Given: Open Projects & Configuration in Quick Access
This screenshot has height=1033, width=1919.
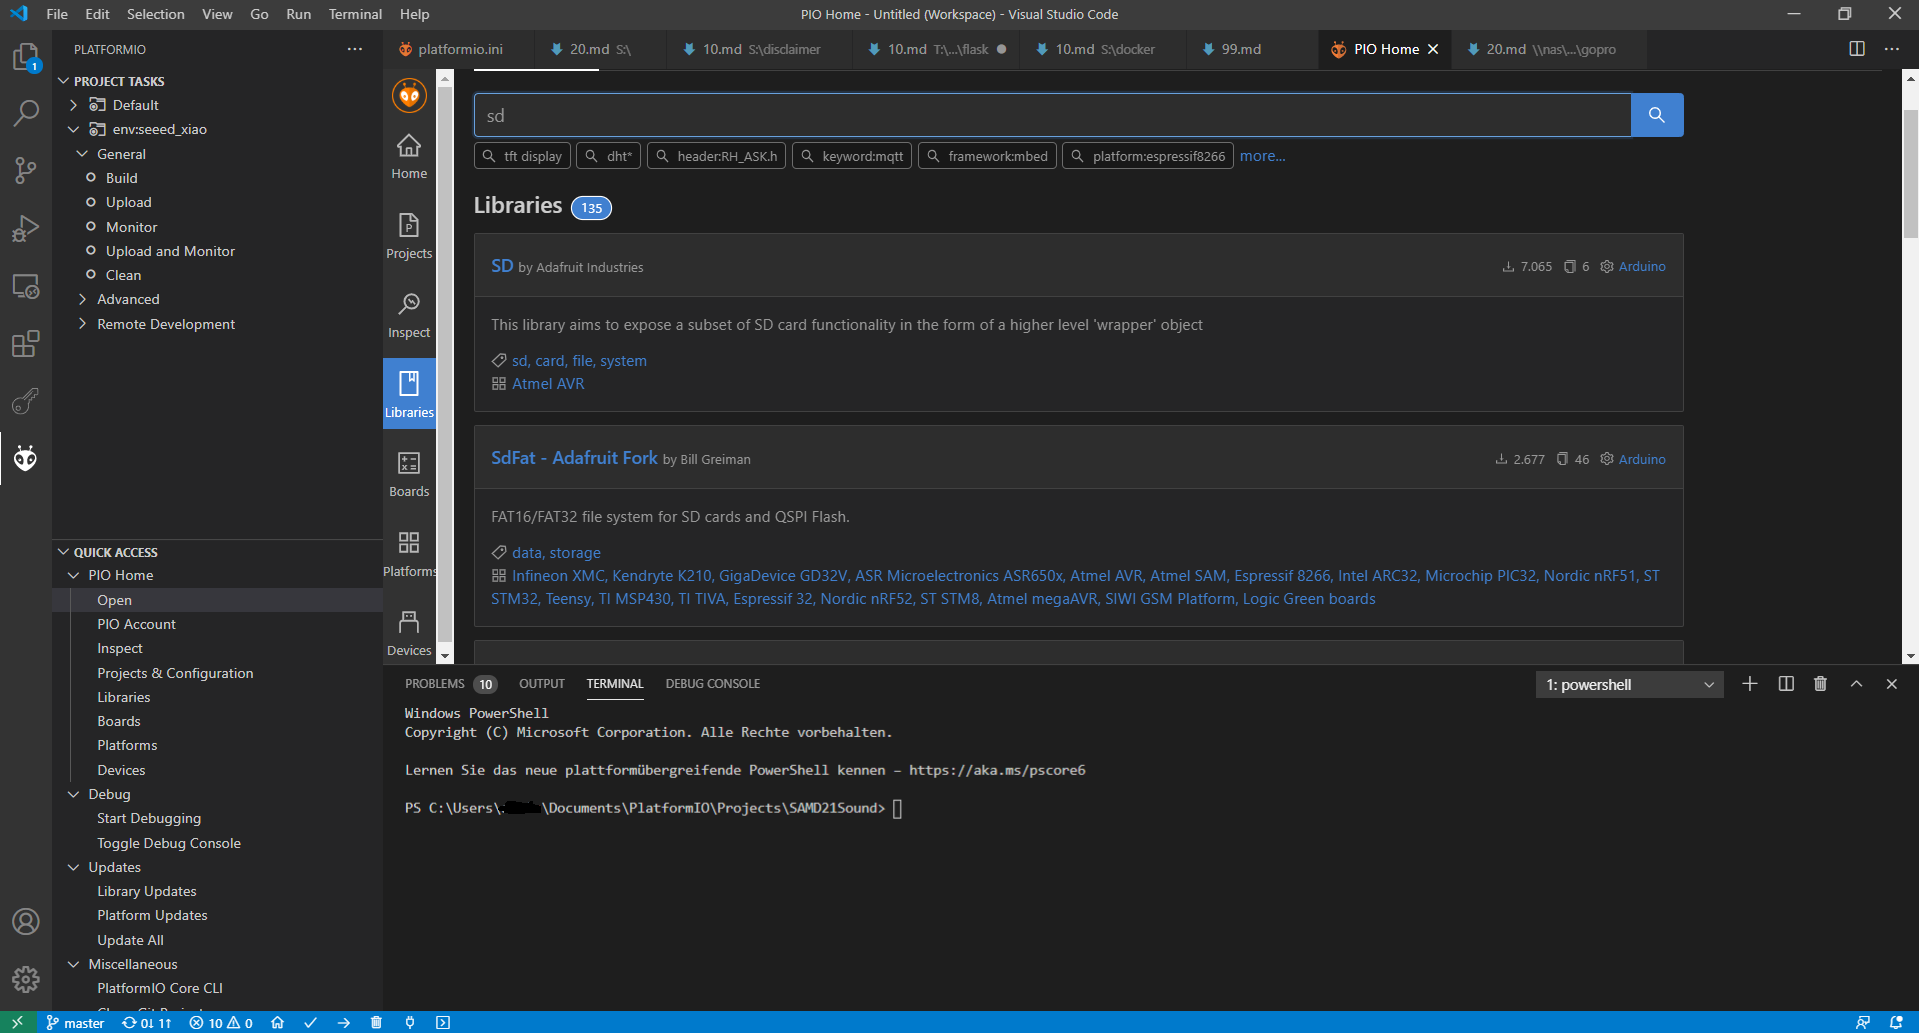Looking at the screenshot, I should click(175, 673).
